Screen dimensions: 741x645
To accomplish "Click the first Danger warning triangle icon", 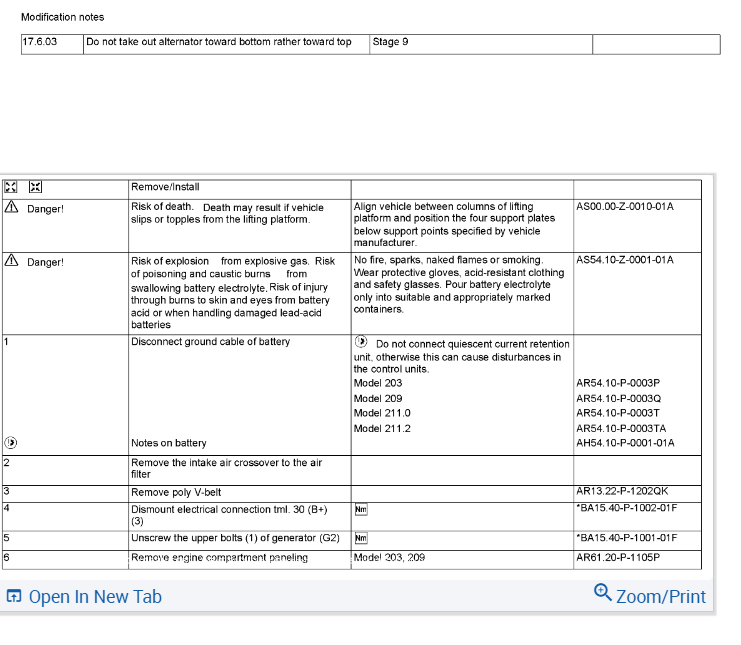I will tap(11, 207).
